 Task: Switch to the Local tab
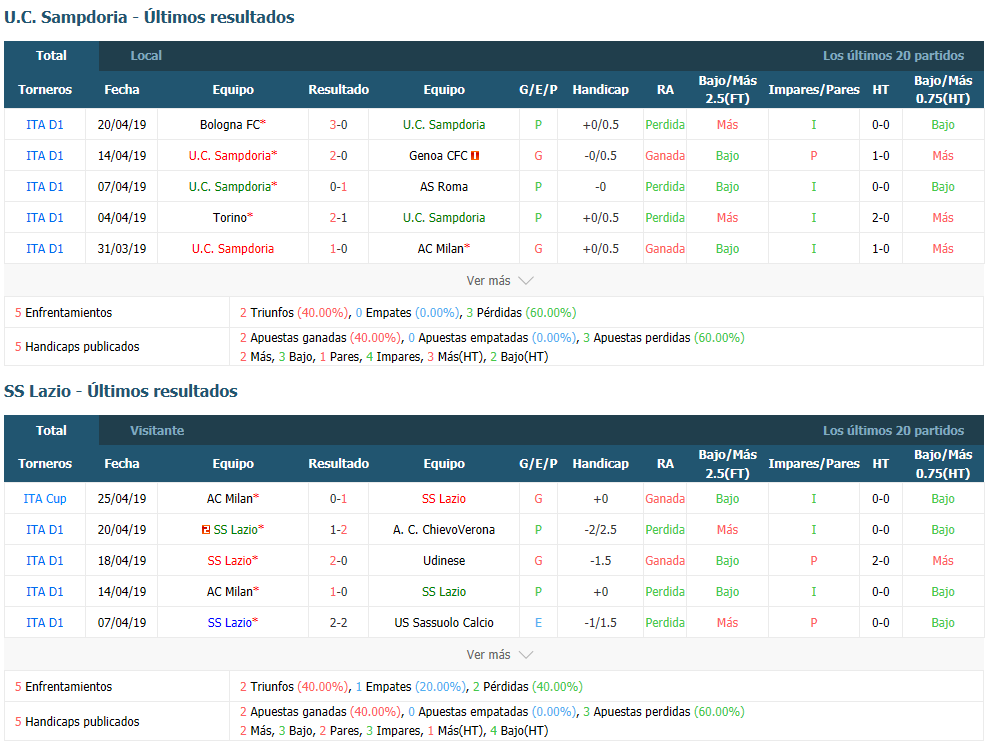click(x=146, y=56)
